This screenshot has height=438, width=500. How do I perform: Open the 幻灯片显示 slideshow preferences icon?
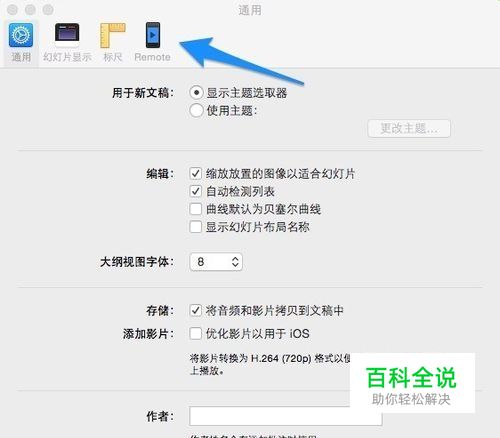click(67, 35)
